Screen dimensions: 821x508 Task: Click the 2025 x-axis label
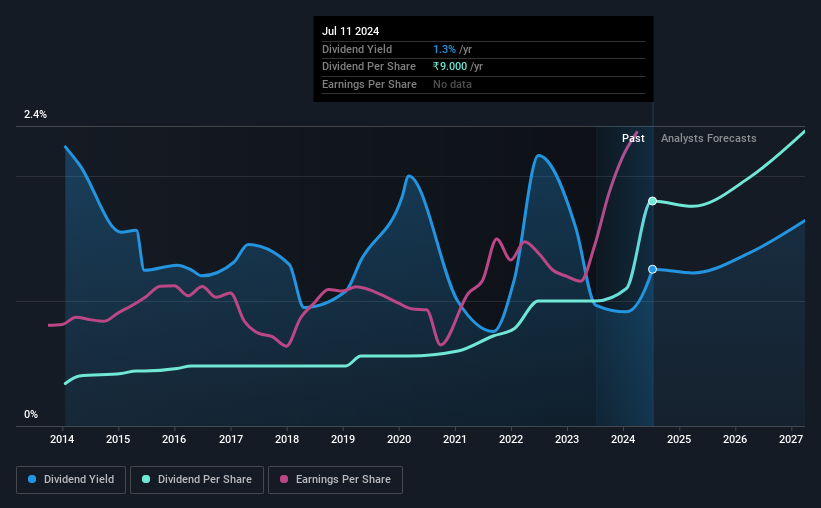click(679, 439)
